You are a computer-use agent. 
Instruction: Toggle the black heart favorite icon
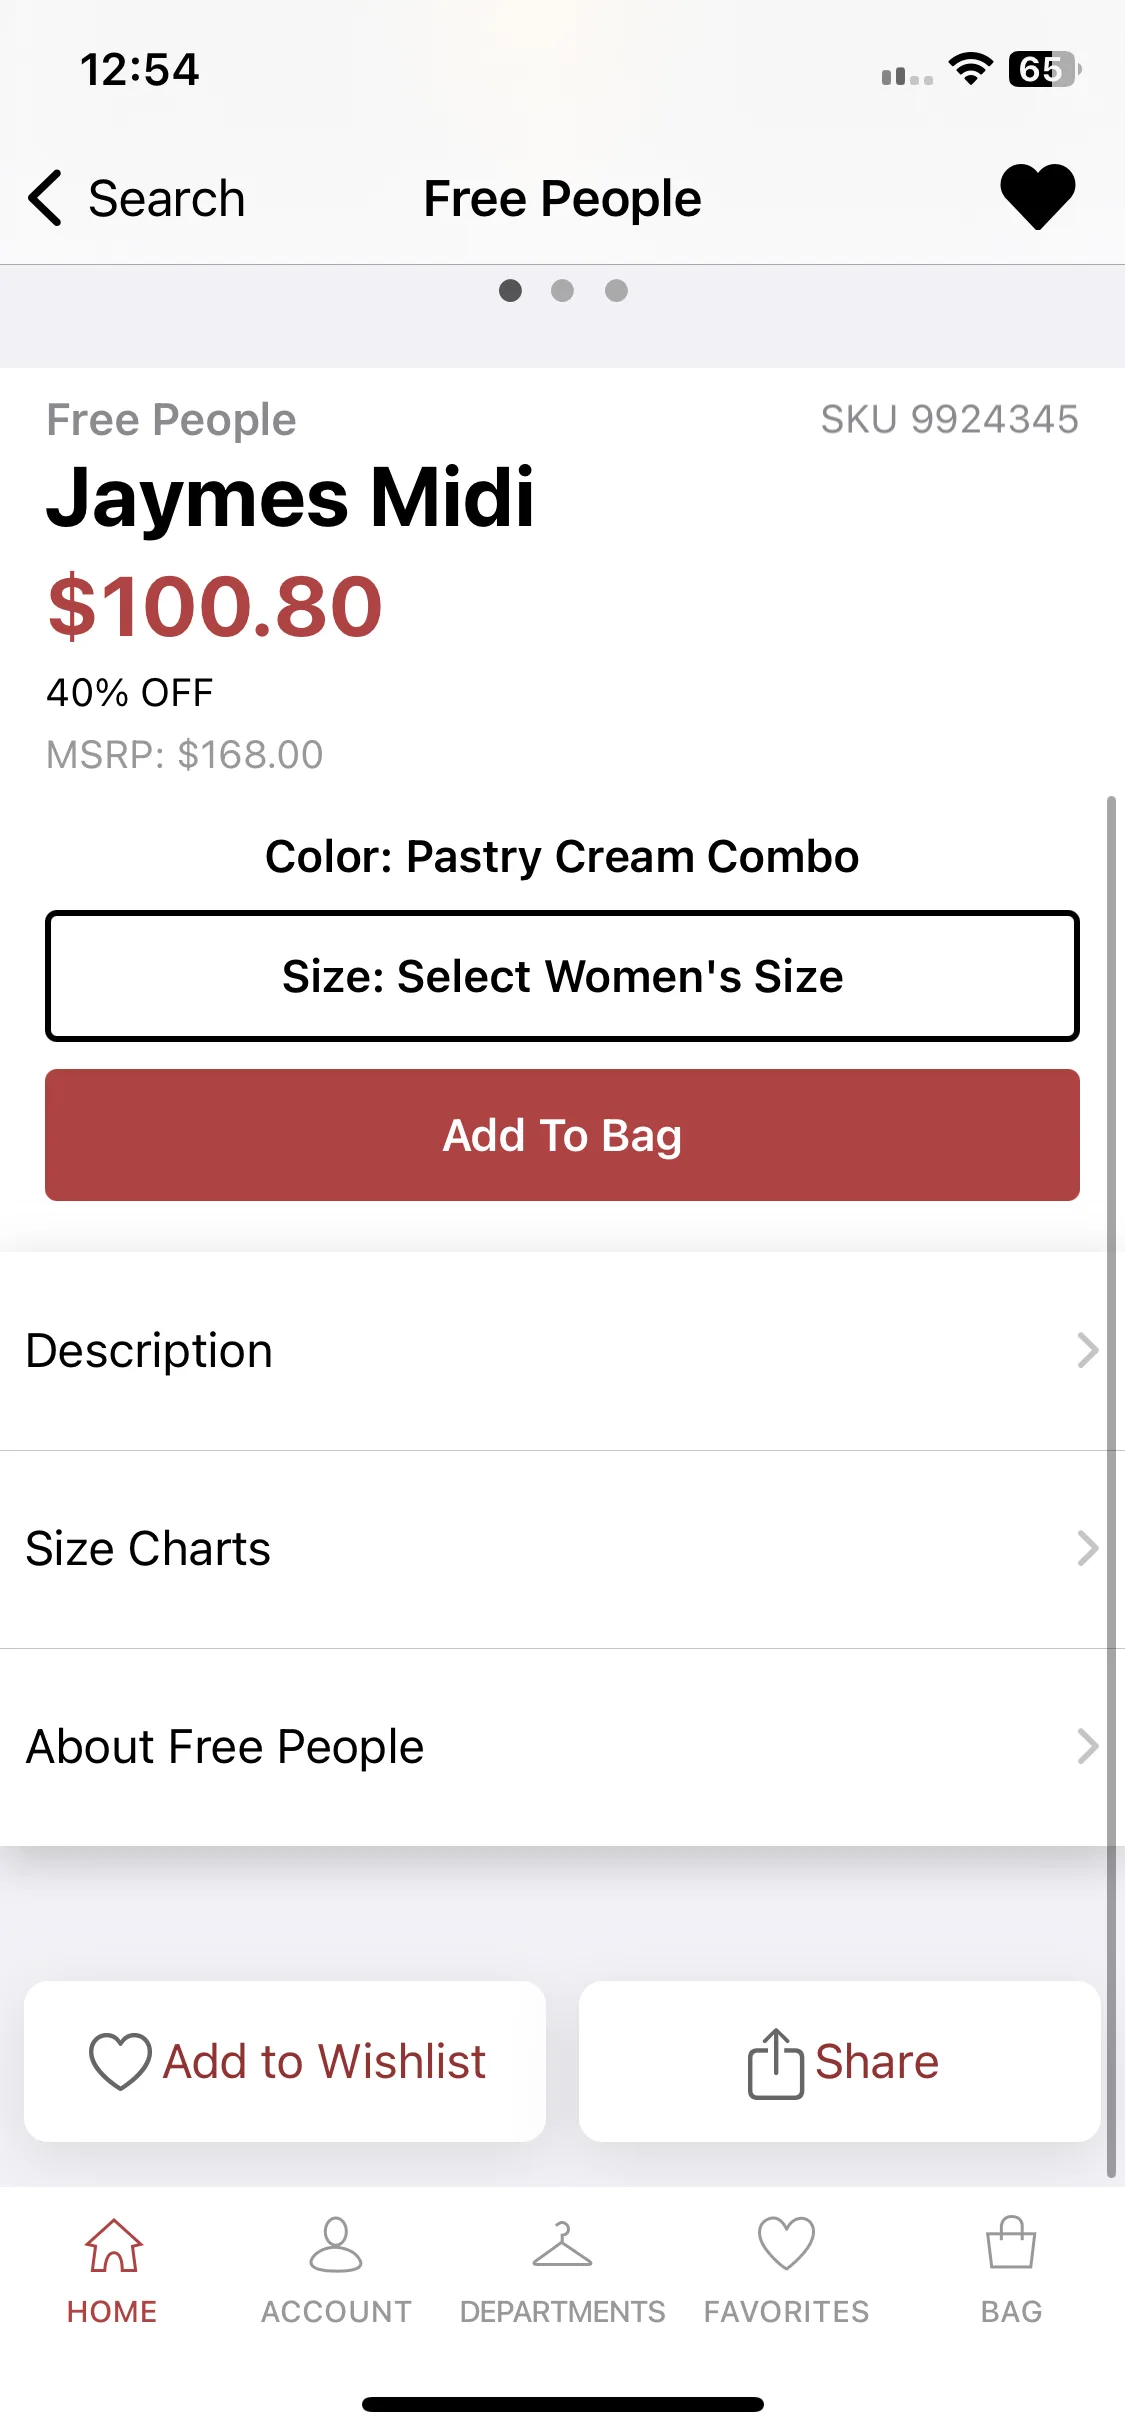pos(1038,197)
